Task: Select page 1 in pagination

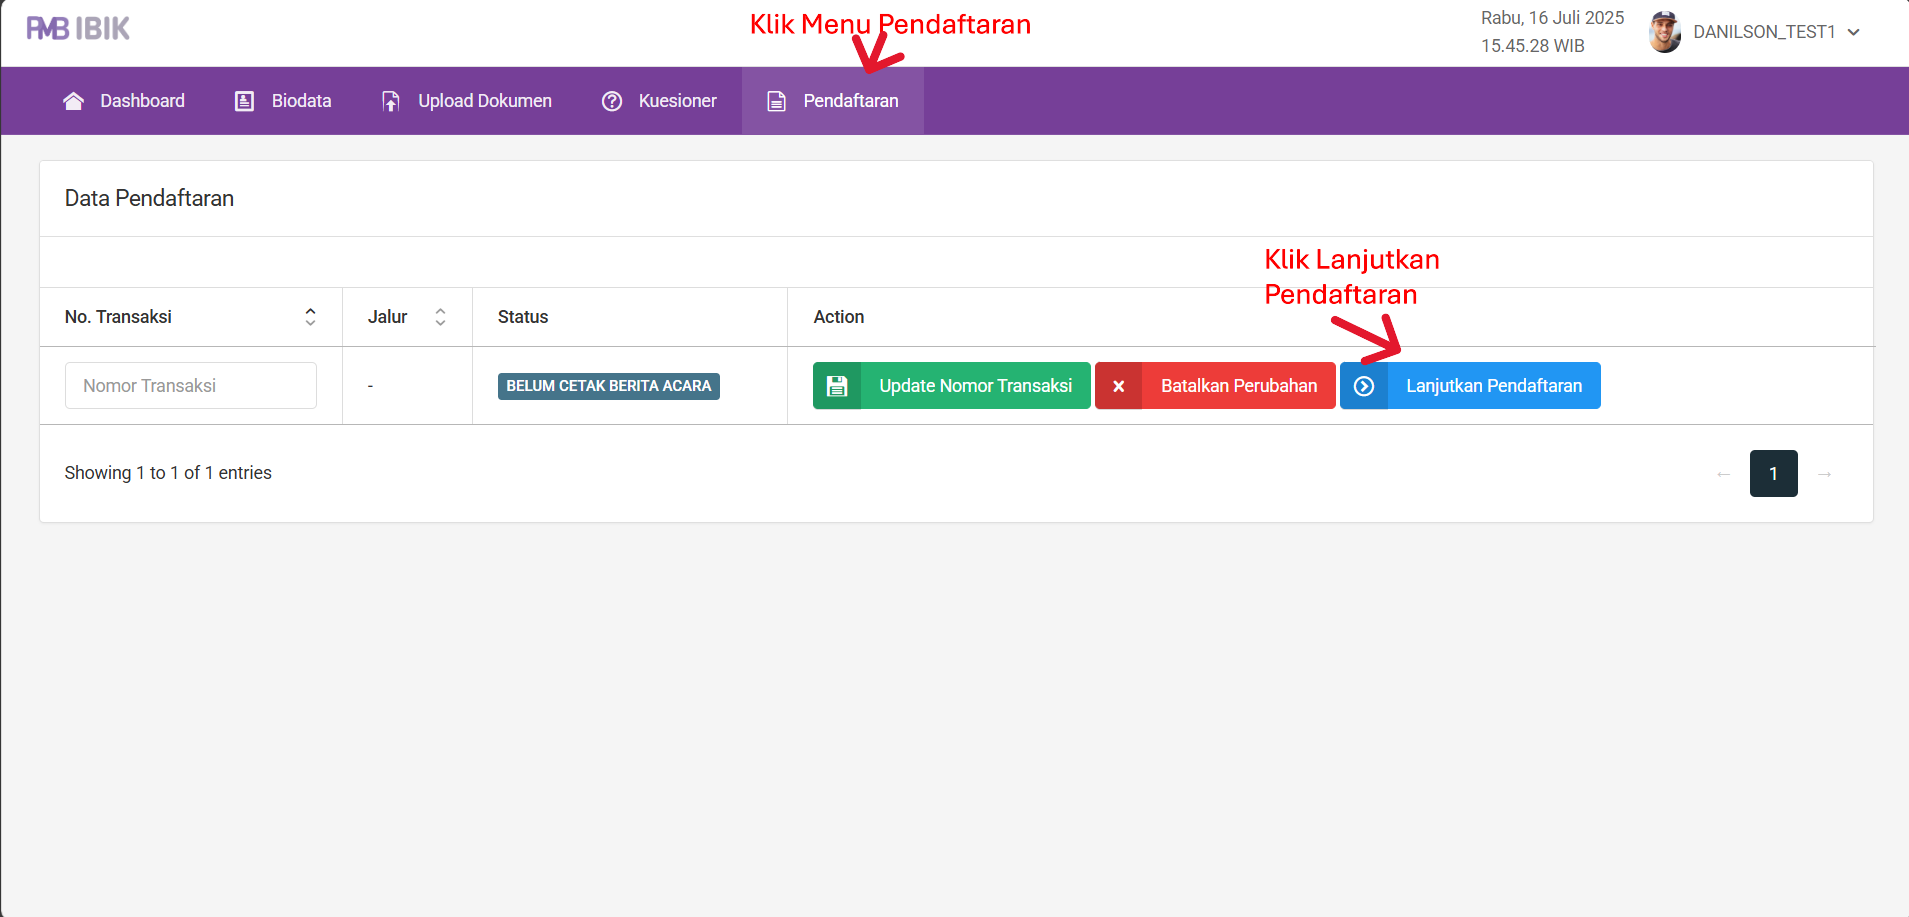Action: (x=1773, y=474)
